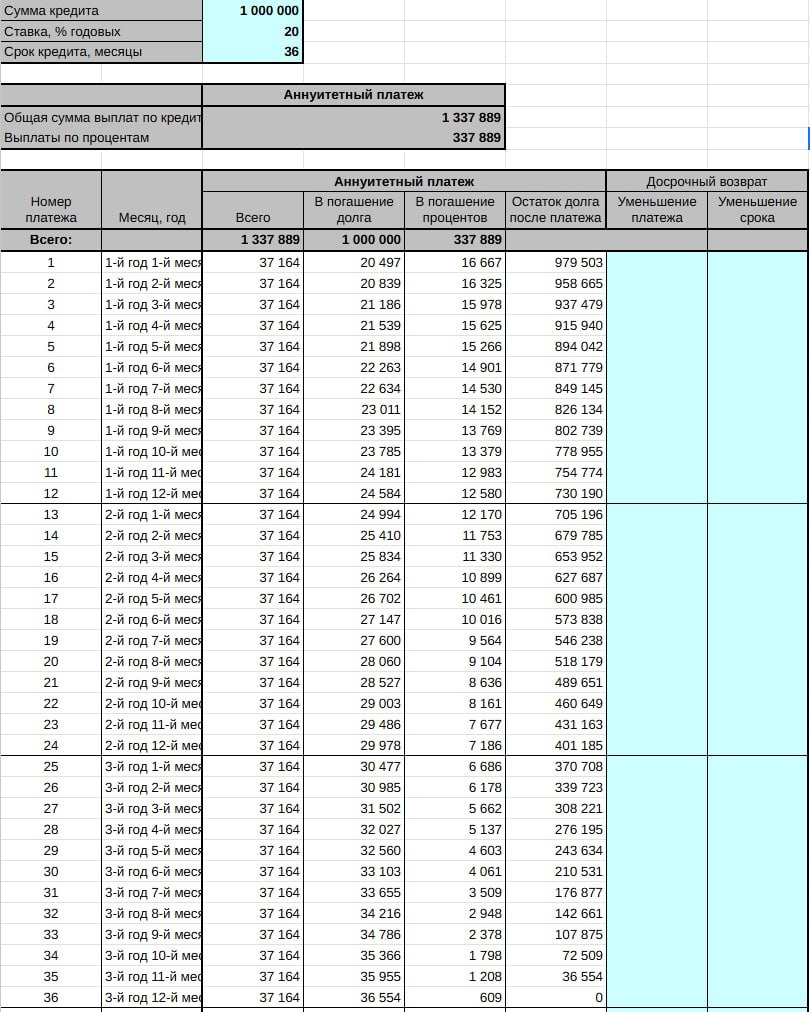This screenshot has width=810, height=1012.
Task: Select the 'В погашение долга' column header
Action: point(354,209)
